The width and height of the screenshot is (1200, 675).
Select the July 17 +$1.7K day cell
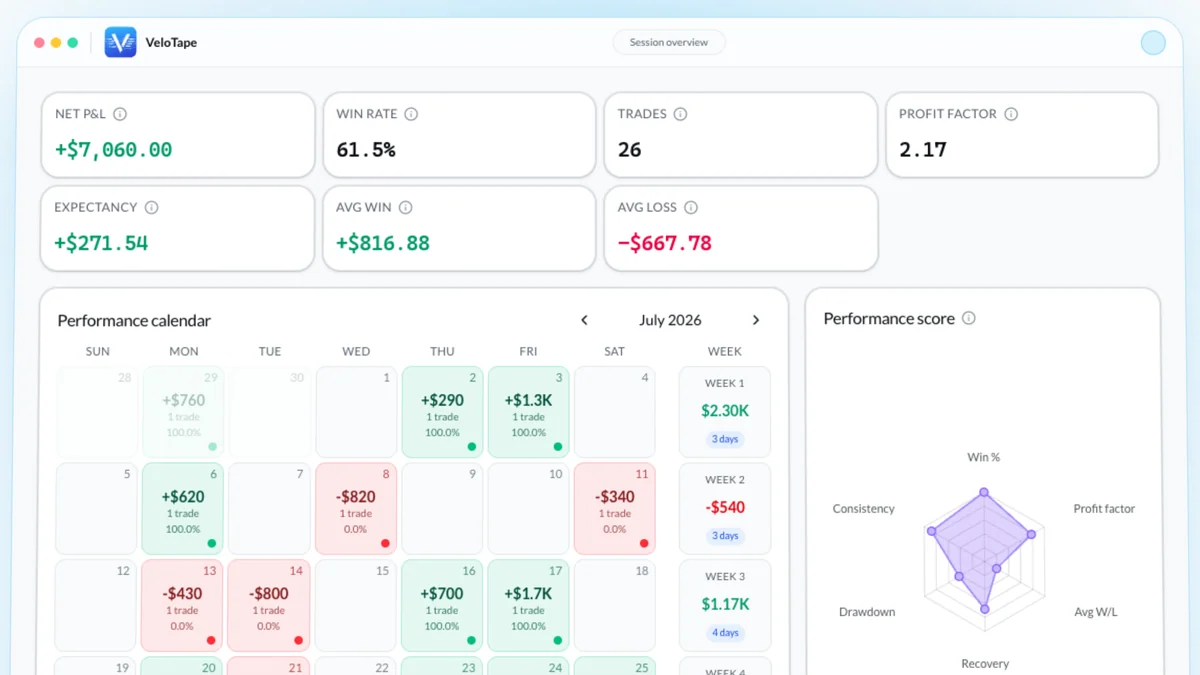[528, 605]
